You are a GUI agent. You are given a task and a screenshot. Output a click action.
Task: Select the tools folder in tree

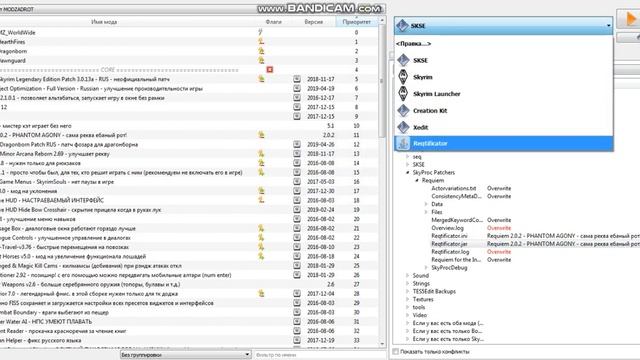coord(419,307)
